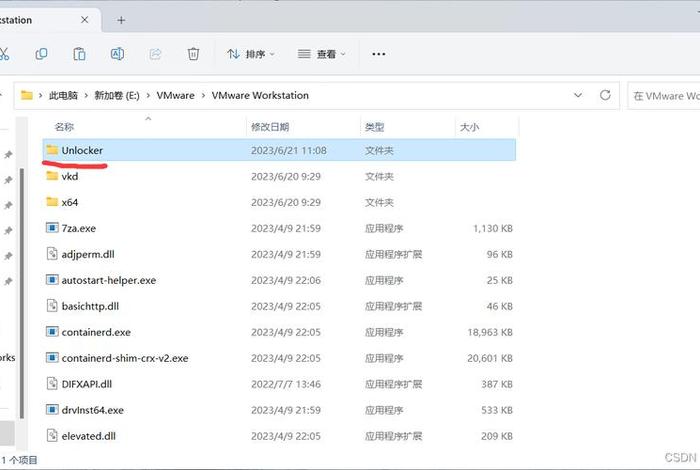Select the DIFXAPI.dll file
The height and width of the screenshot is (470, 700).
(279, 384)
